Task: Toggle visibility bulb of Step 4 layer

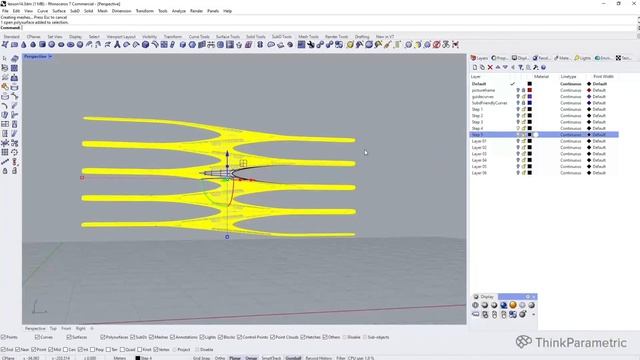Action: point(518,128)
